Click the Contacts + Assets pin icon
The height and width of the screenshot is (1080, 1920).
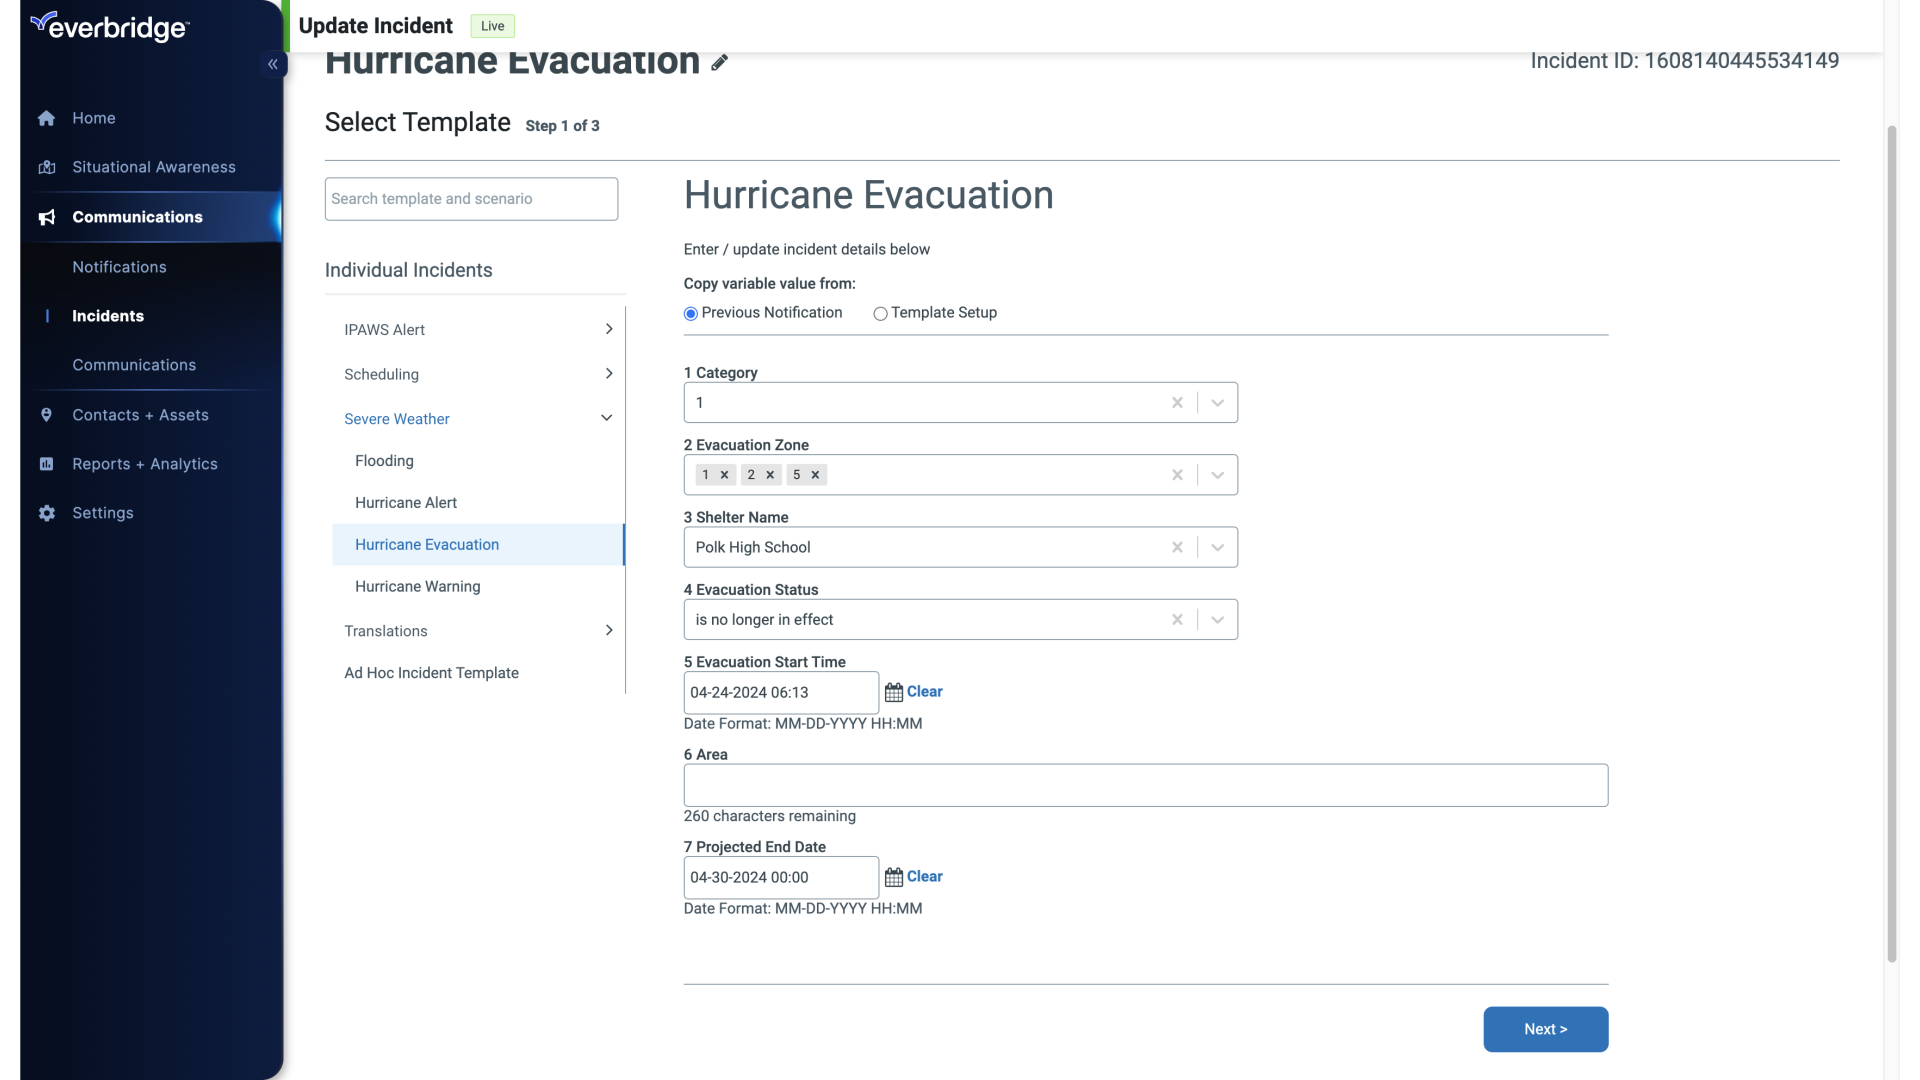pos(46,415)
